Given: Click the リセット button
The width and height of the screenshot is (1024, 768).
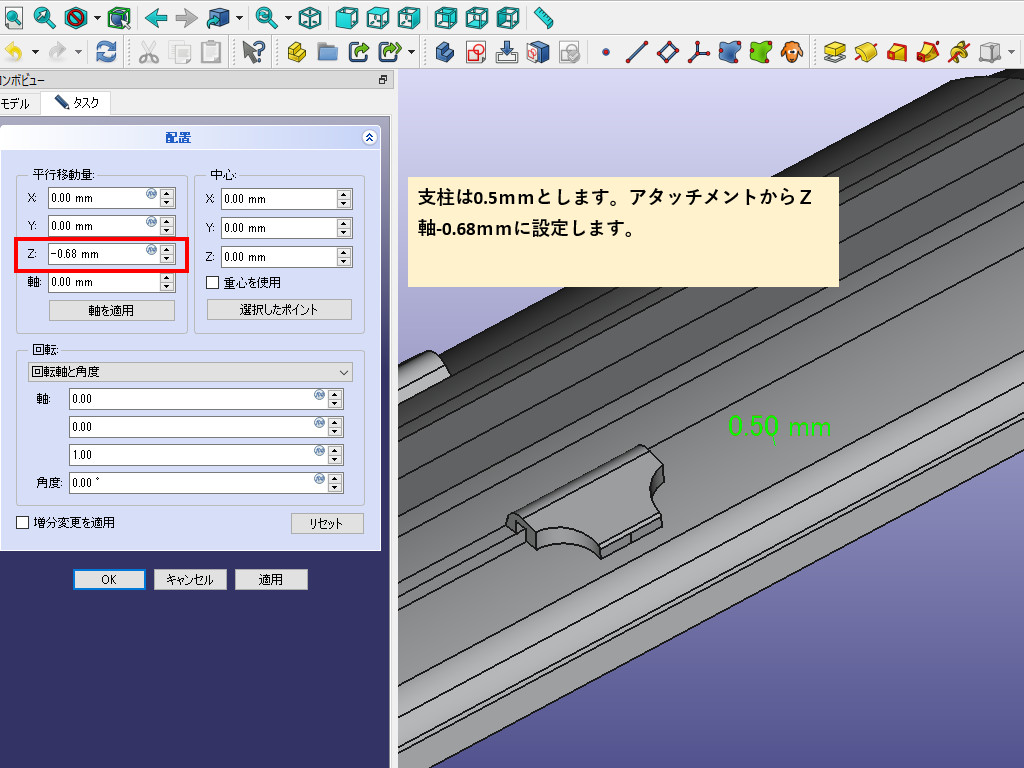Looking at the screenshot, I should point(327,524).
